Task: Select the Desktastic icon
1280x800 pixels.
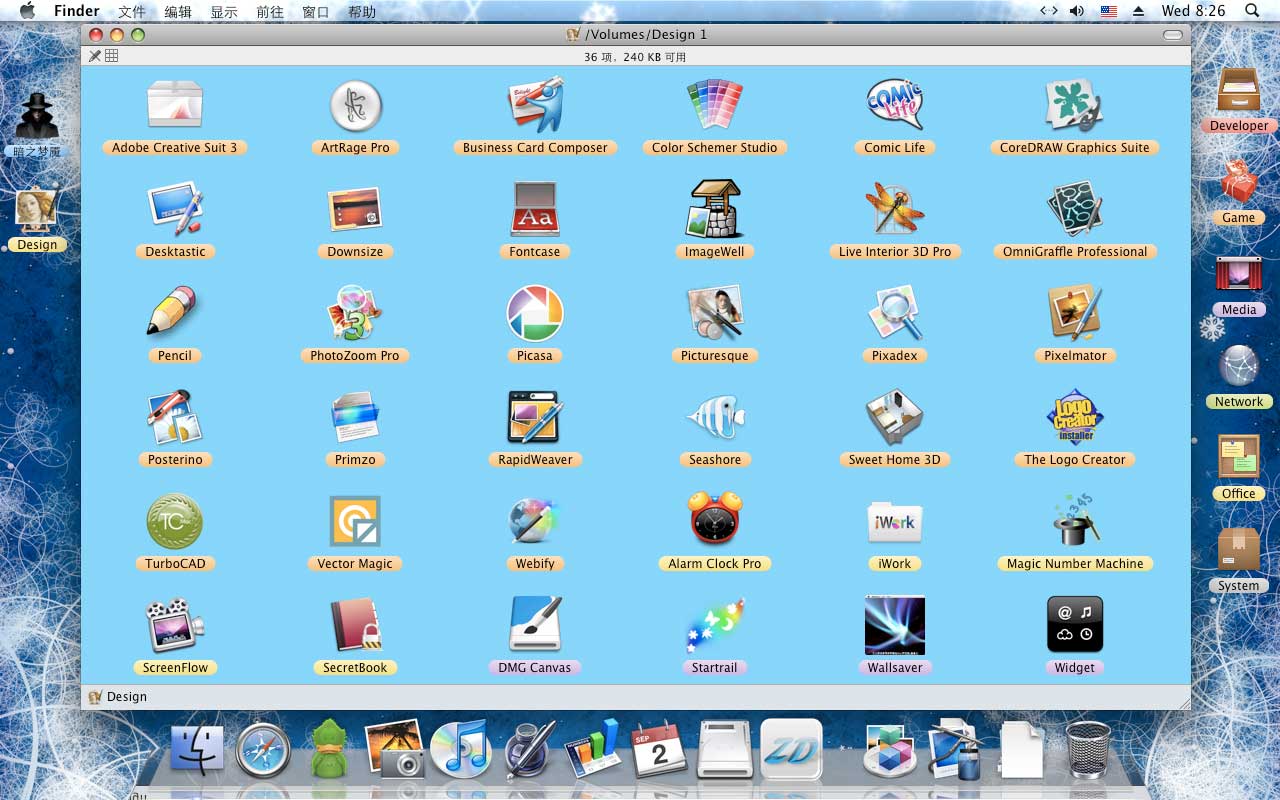Action: coord(175,209)
